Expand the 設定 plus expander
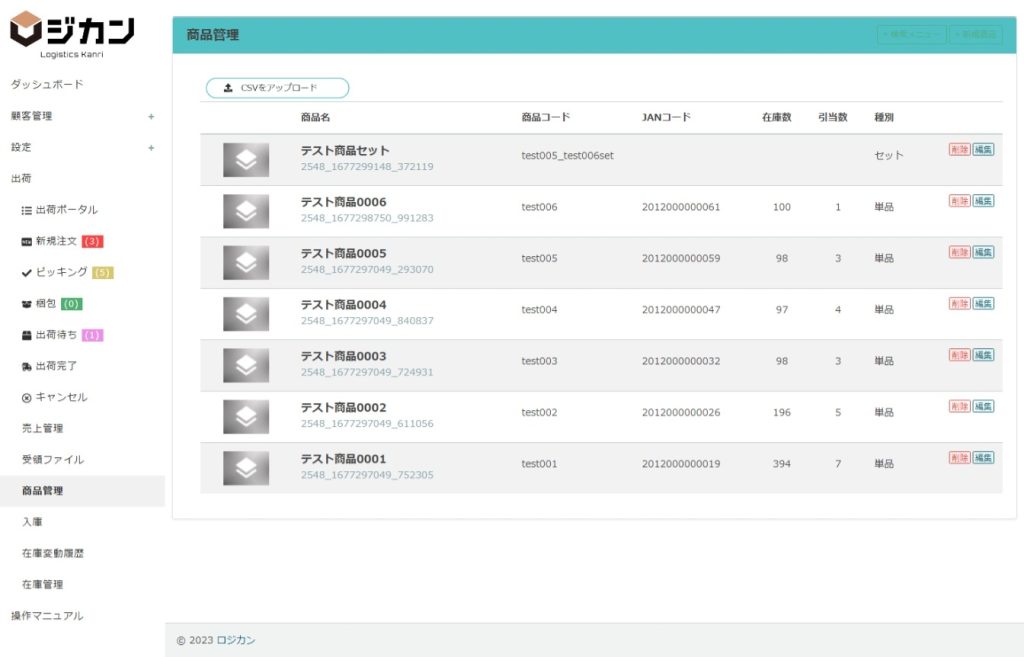The image size is (1024, 657). (x=151, y=148)
